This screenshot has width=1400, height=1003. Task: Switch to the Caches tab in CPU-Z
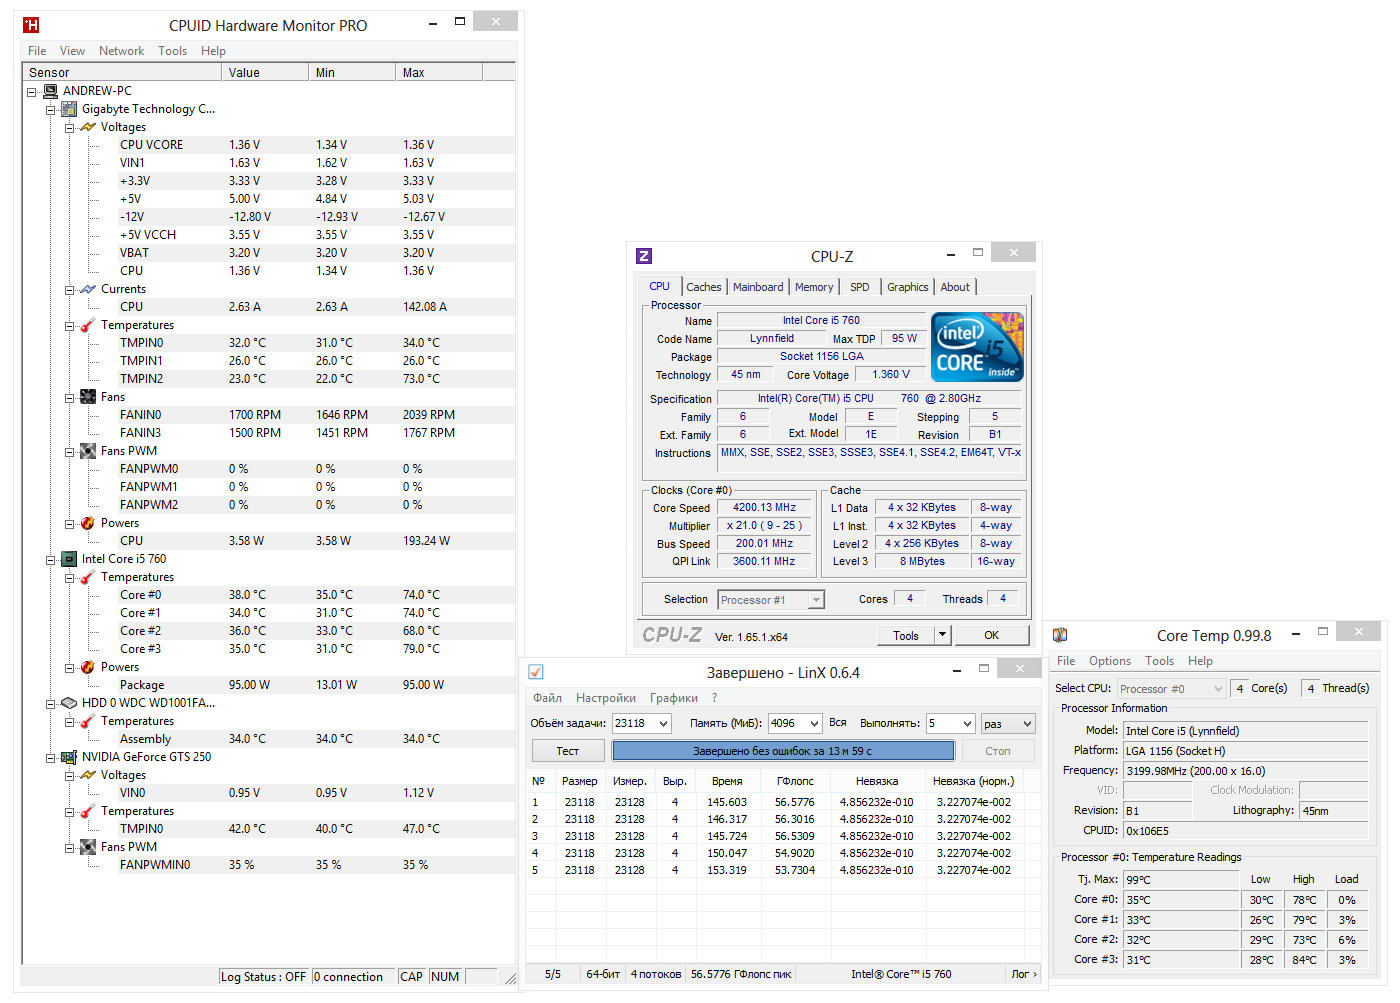pyautogui.click(x=704, y=287)
